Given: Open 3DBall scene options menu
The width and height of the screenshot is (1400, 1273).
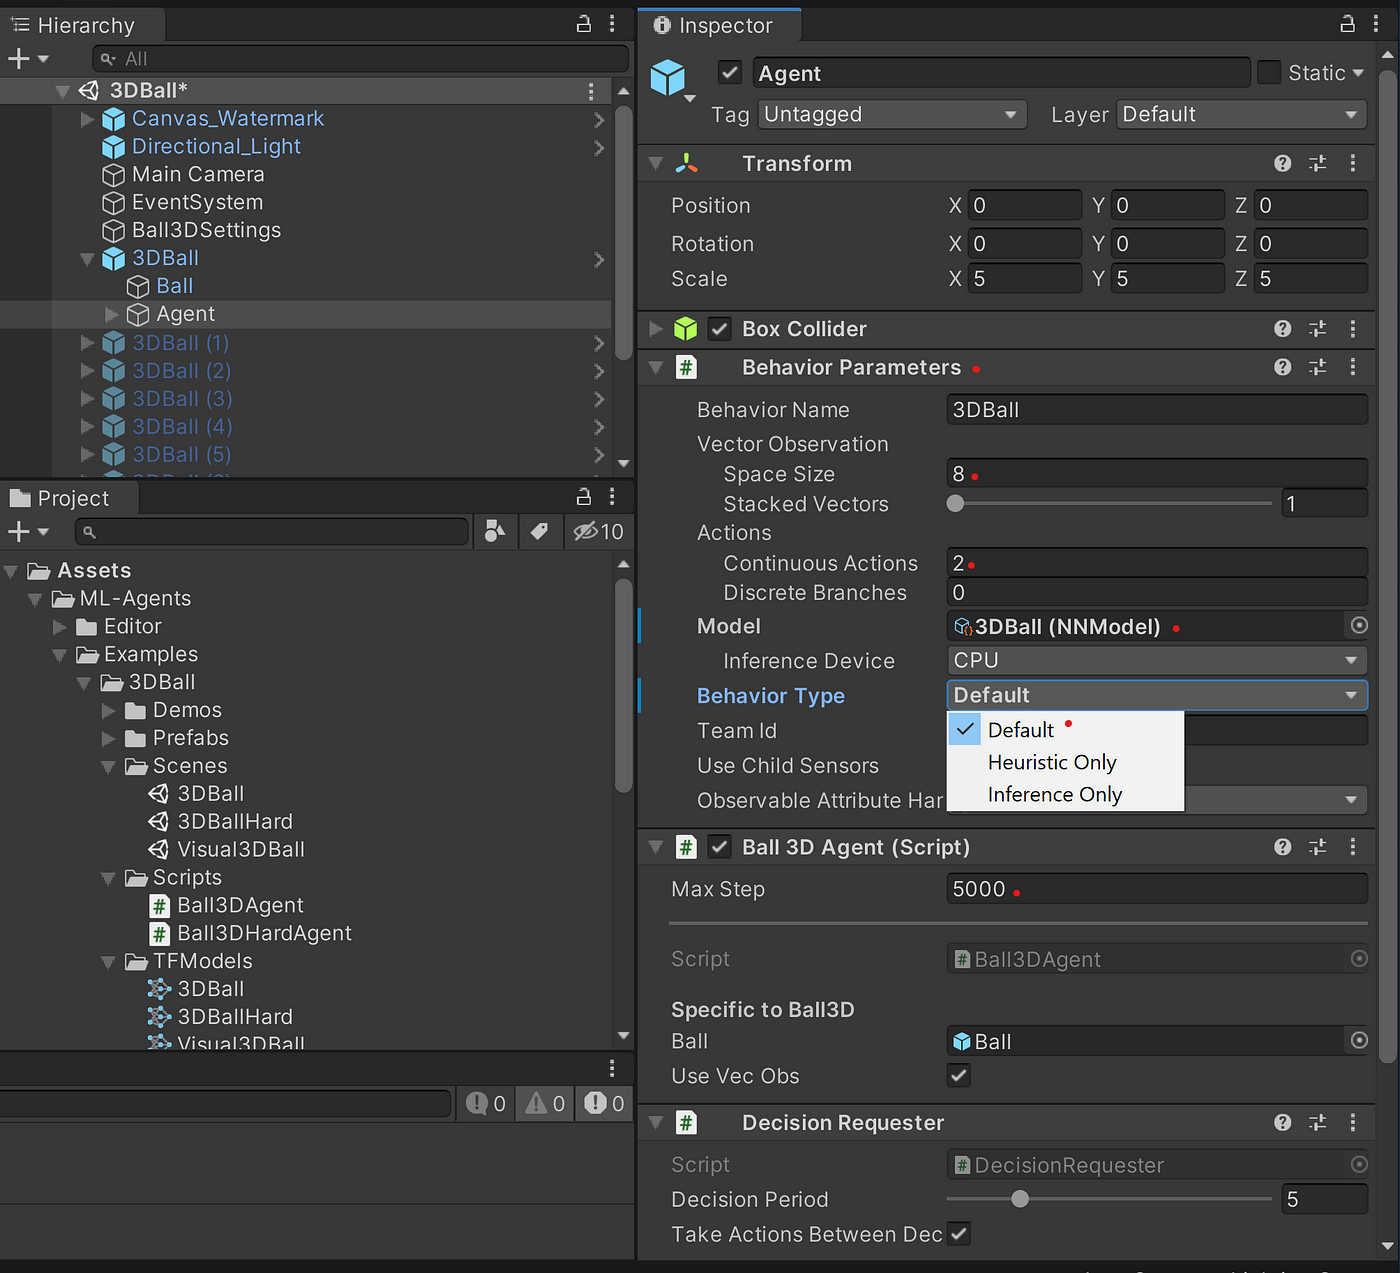Looking at the screenshot, I should tap(591, 91).
